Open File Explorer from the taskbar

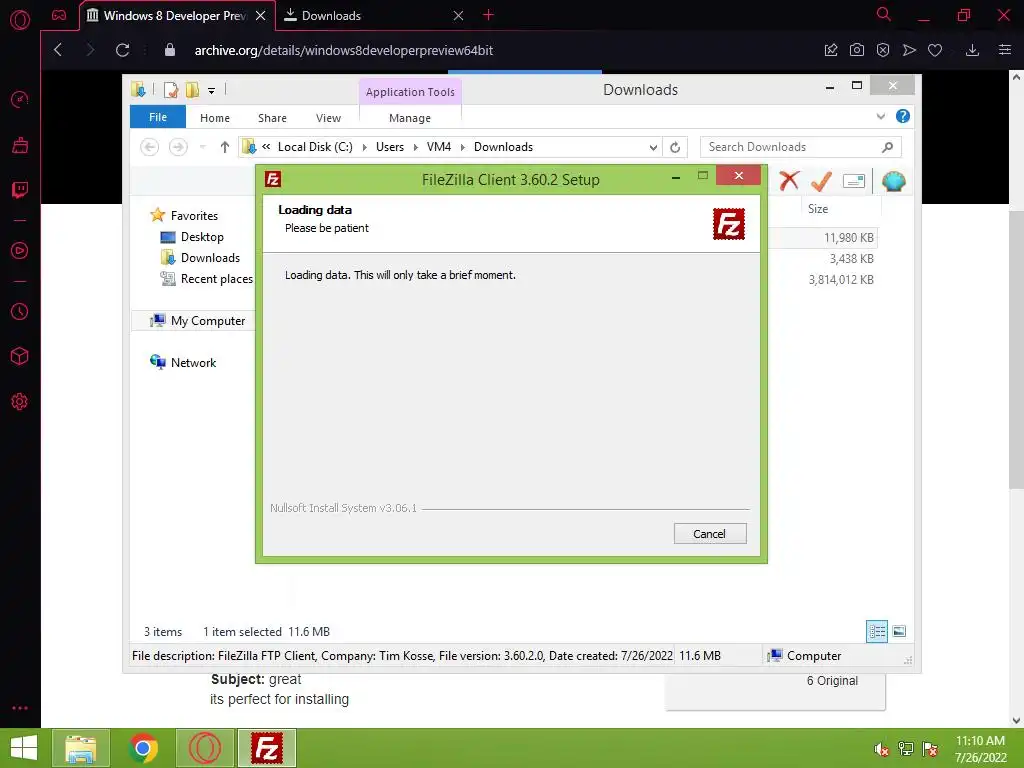click(81, 748)
